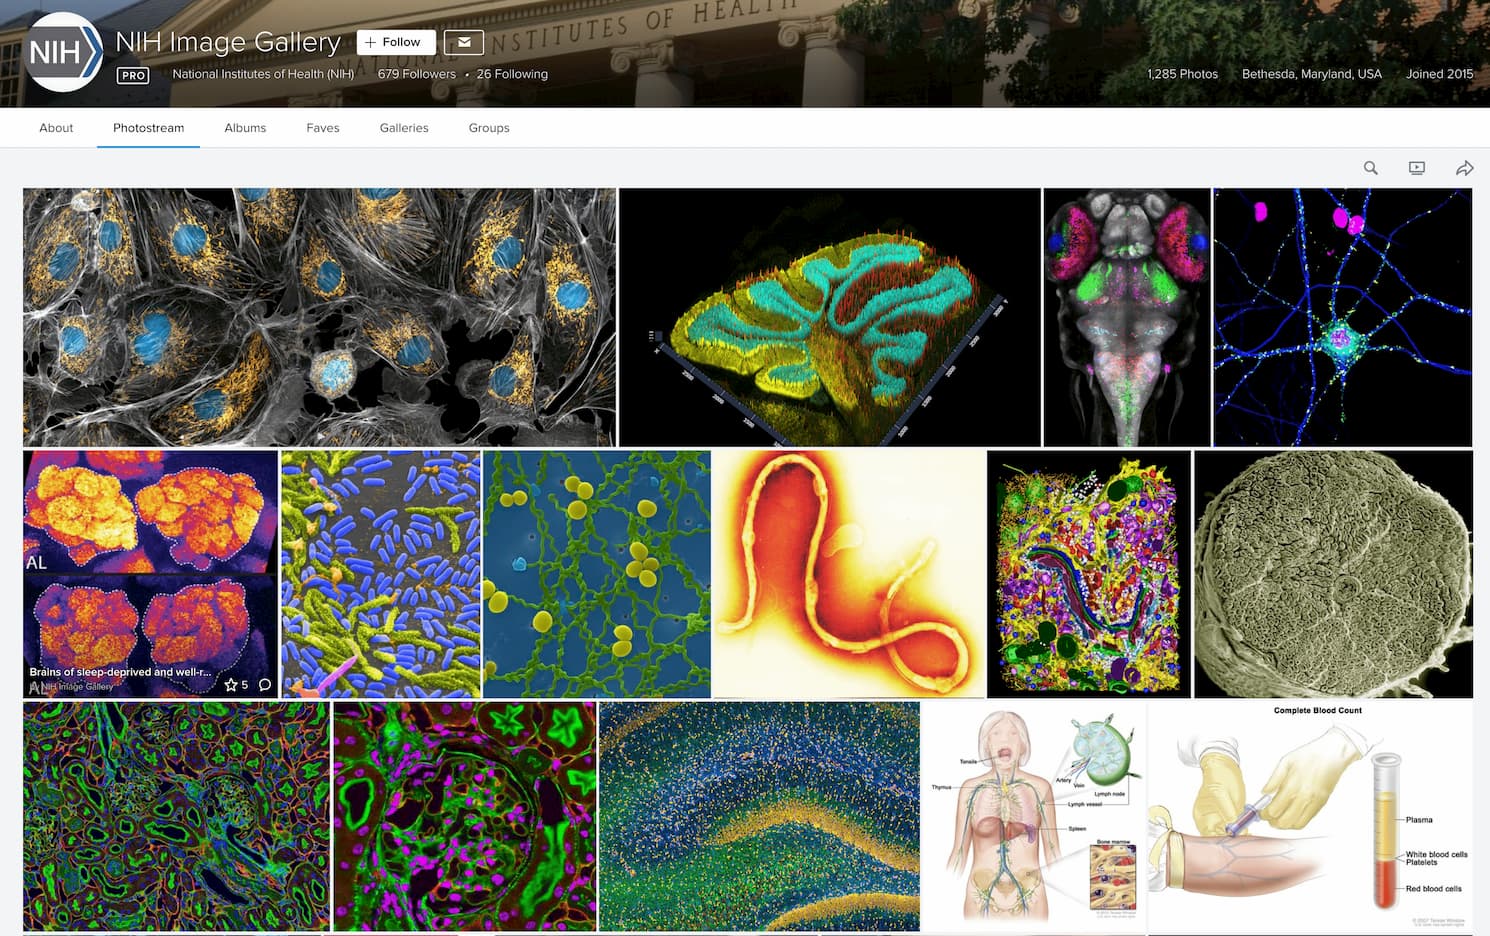This screenshot has height=936, width=1490.
Task: Click the PRO badge
Action: pyautogui.click(x=133, y=75)
